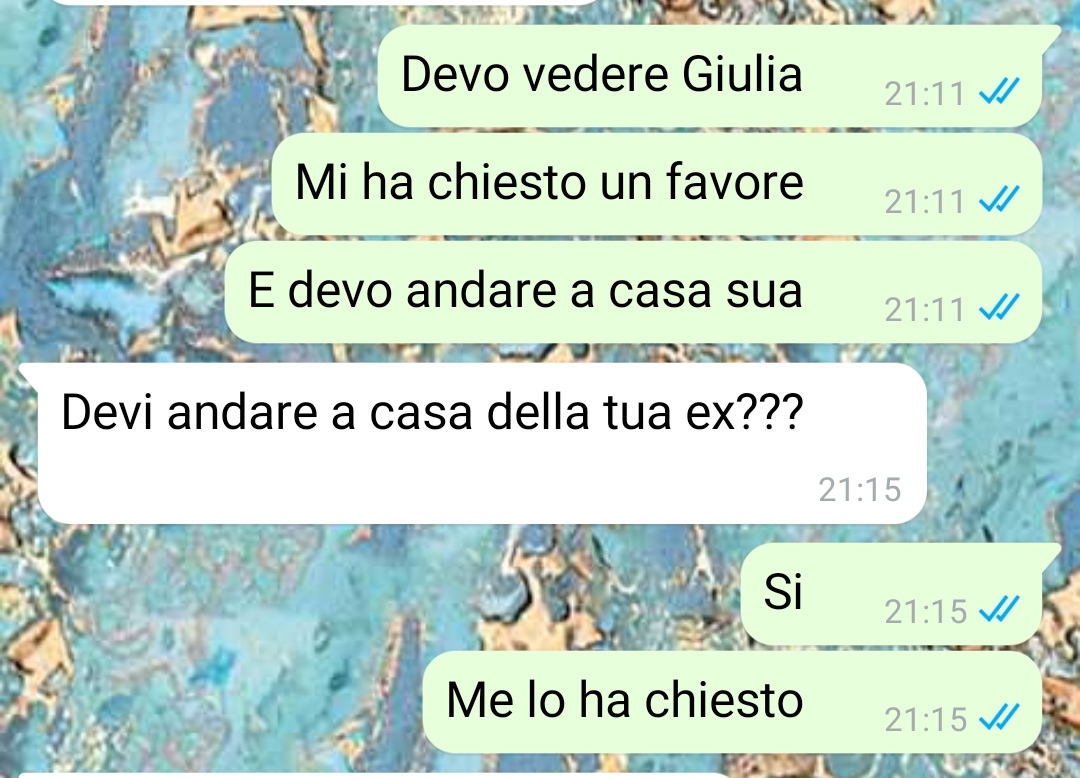Tap the read receipt ticks on "Me lo ha chiesto"
Screen dimensions: 1080x778
[999, 717]
